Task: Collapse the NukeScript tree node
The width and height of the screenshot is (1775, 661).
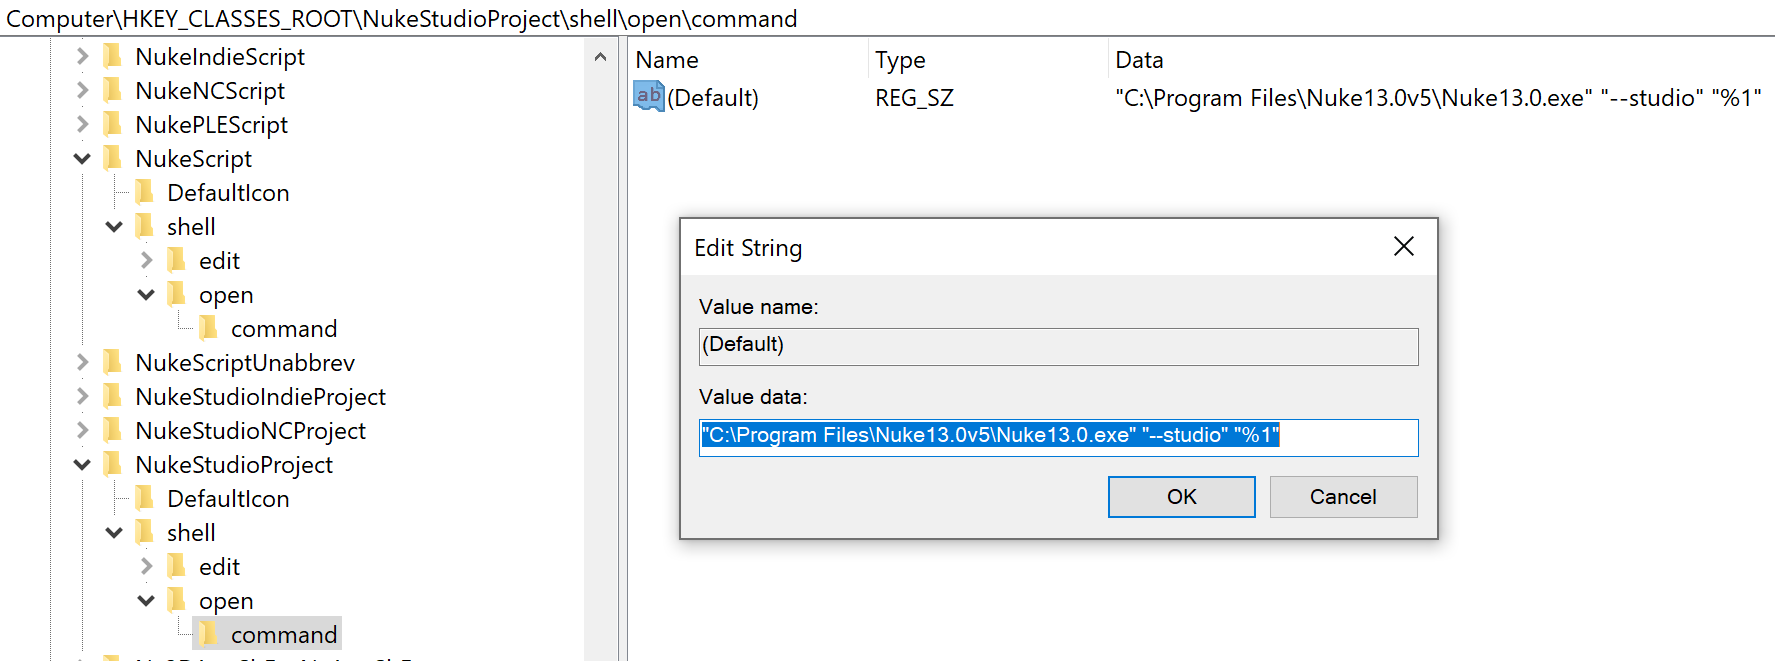Action: pos(82,158)
